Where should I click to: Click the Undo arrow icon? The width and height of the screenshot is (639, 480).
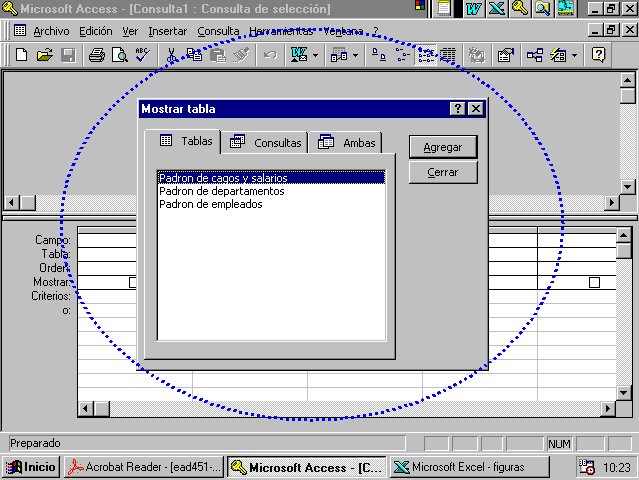point(270,55)
